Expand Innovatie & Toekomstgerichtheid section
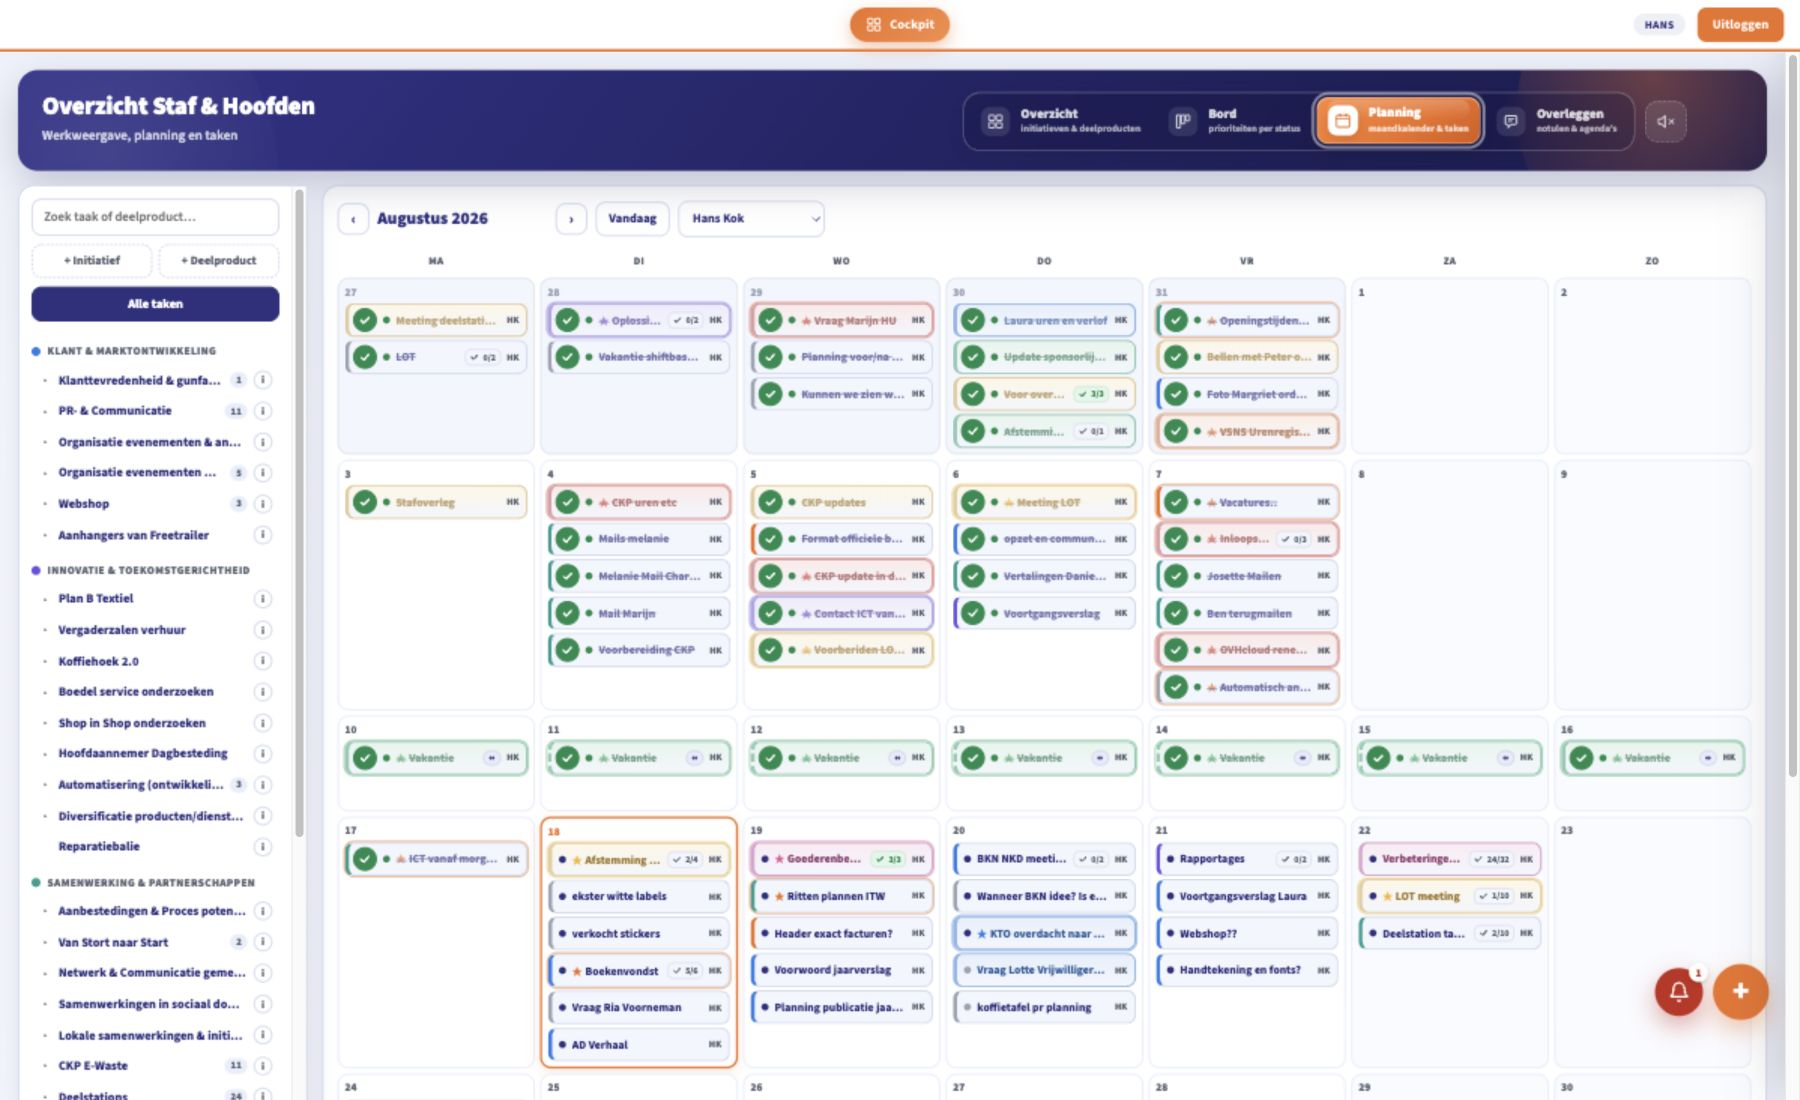The height and width of the screenshot is (1100, 1800). tap(140, 570)
